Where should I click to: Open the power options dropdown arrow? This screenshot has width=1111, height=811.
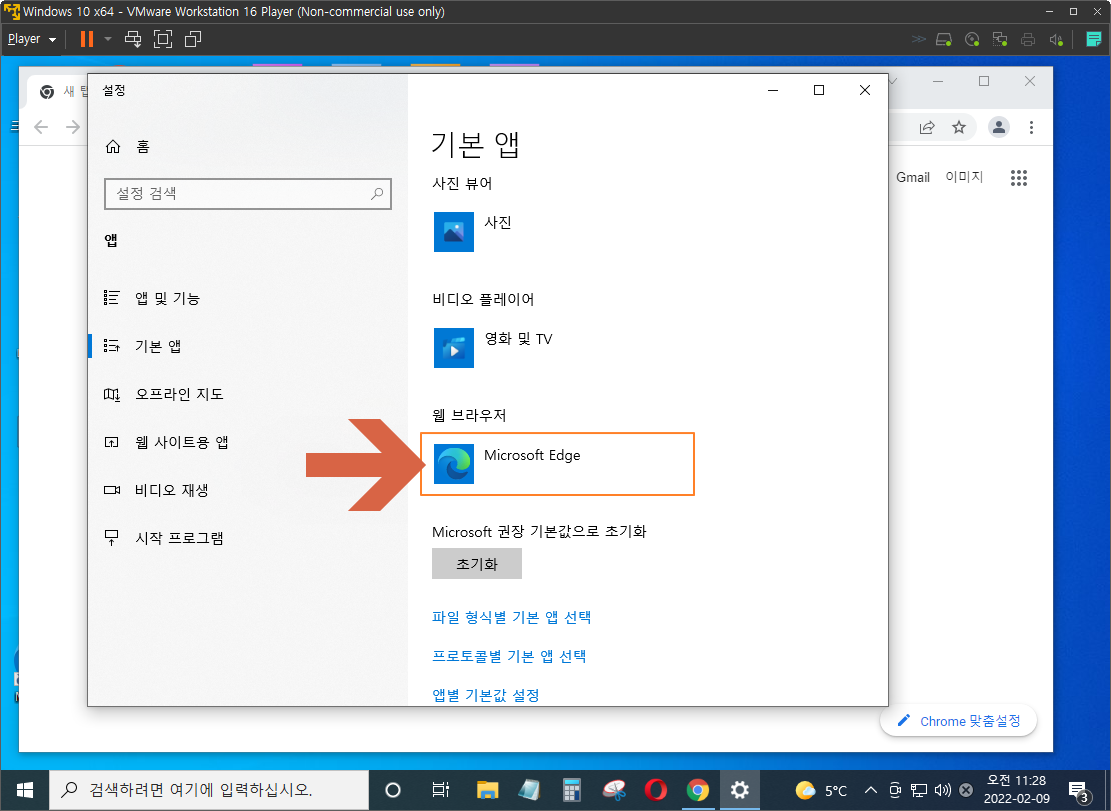click(108, 39)
